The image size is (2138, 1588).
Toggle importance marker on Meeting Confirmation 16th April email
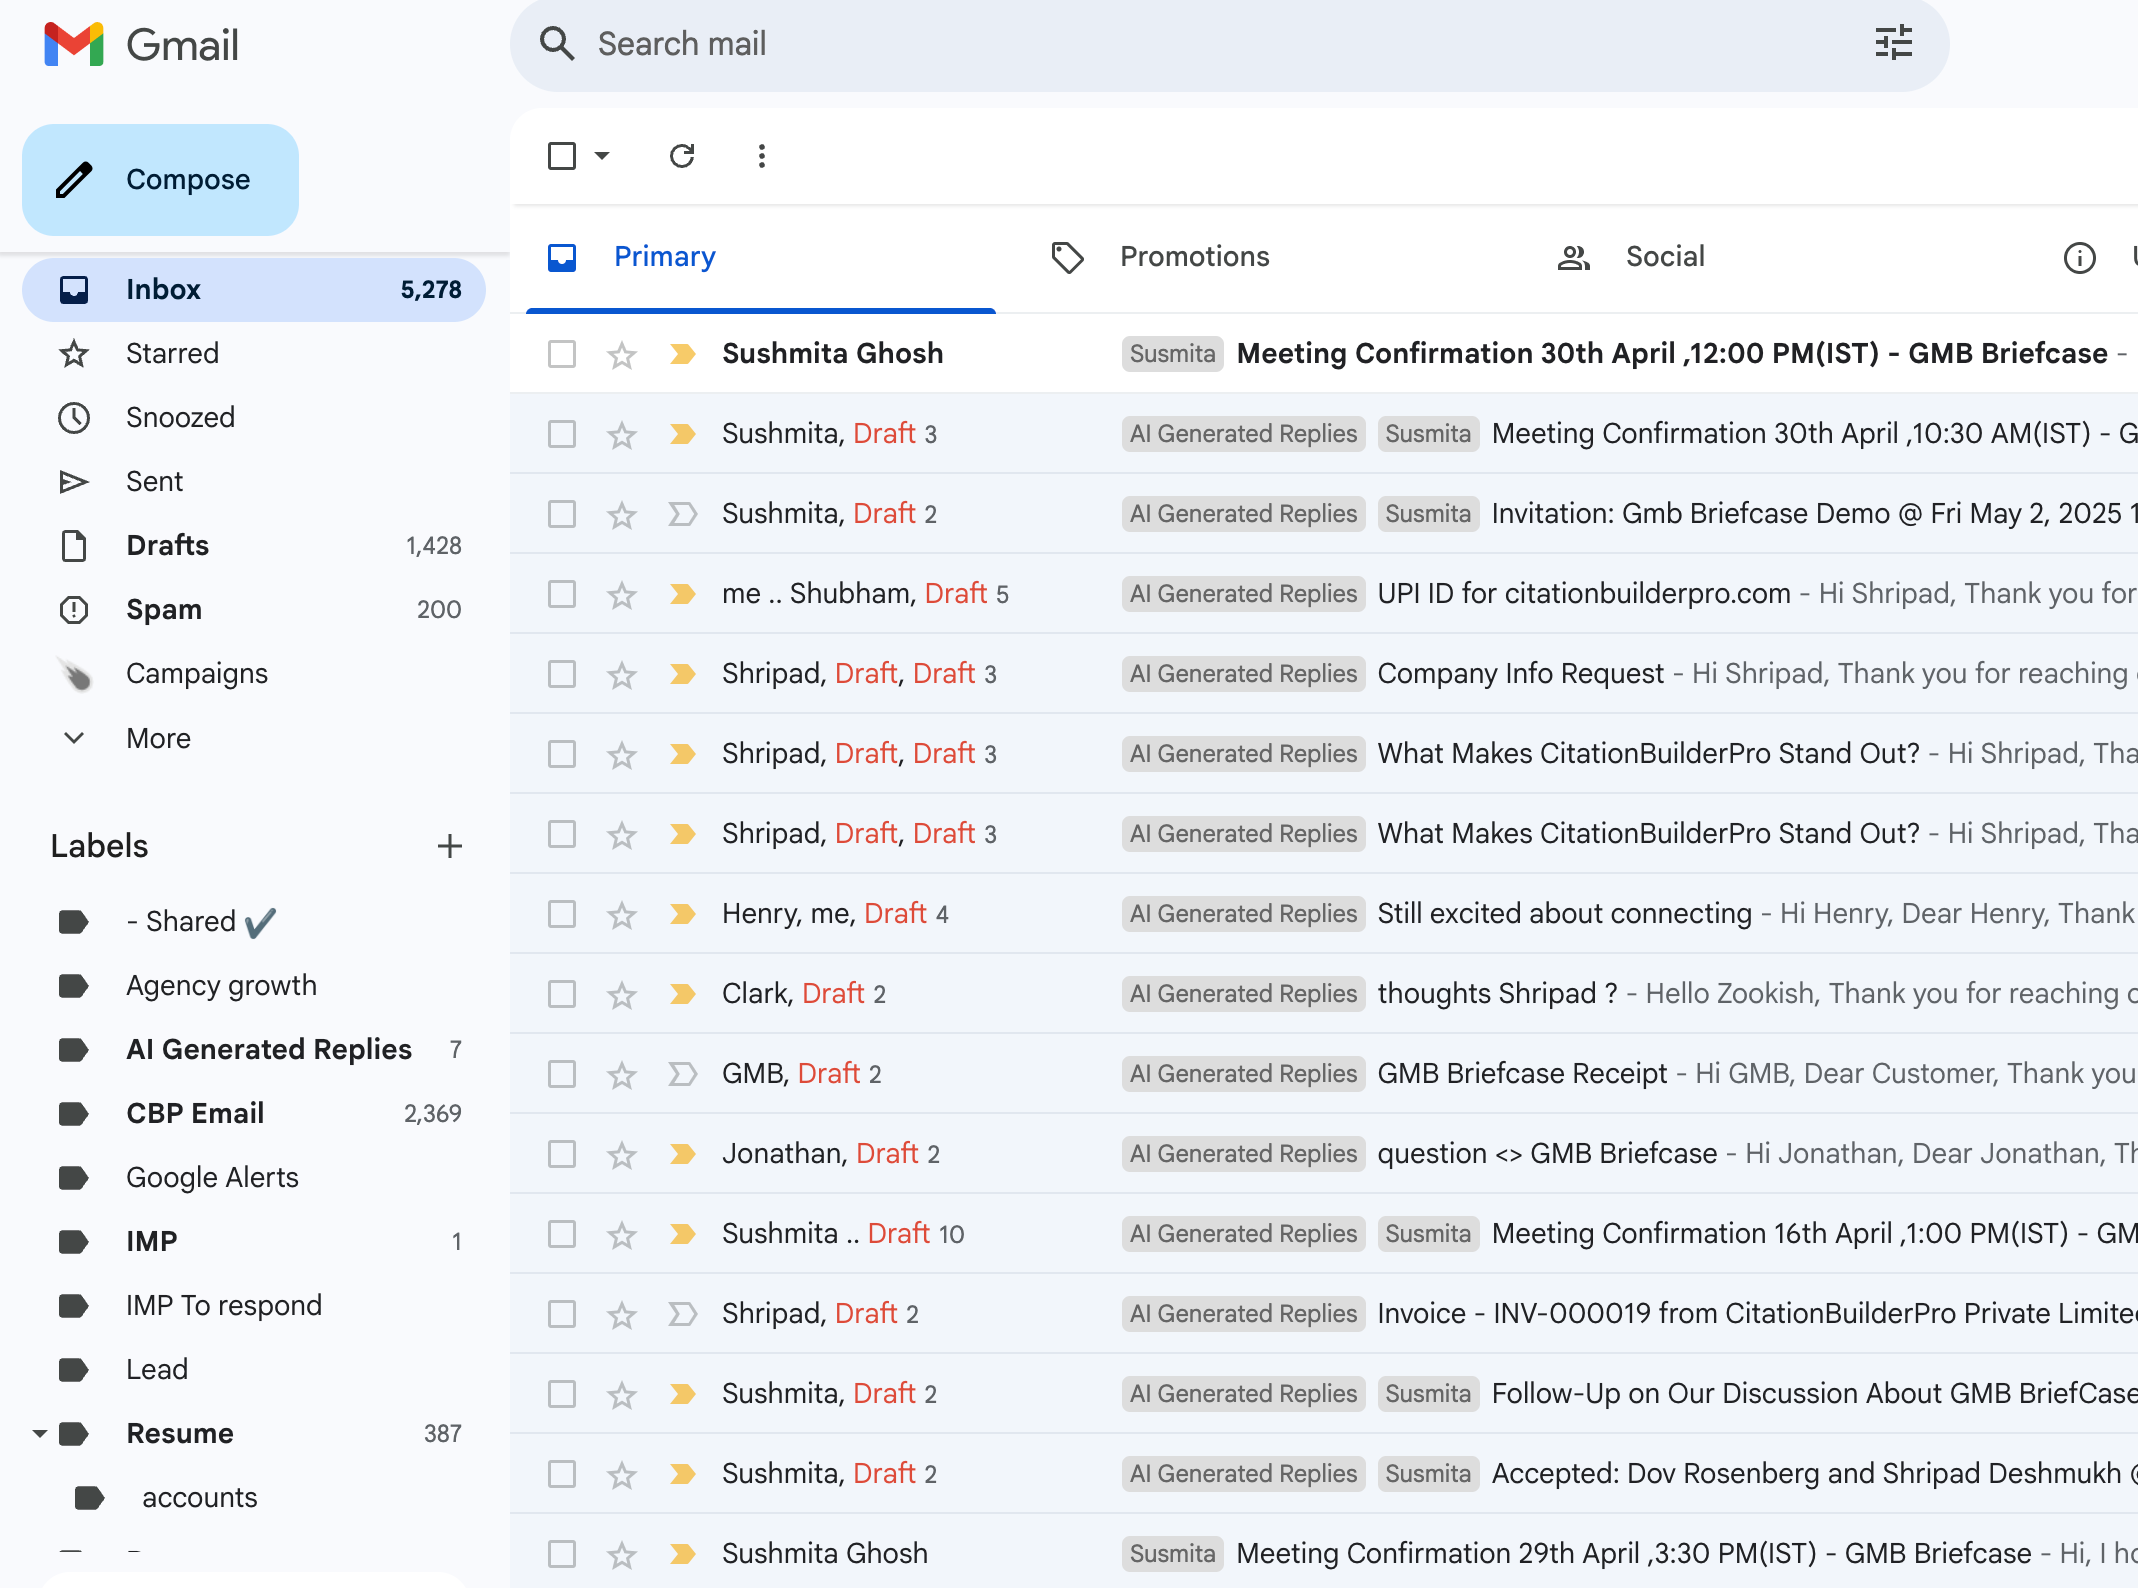(683, 1234)
